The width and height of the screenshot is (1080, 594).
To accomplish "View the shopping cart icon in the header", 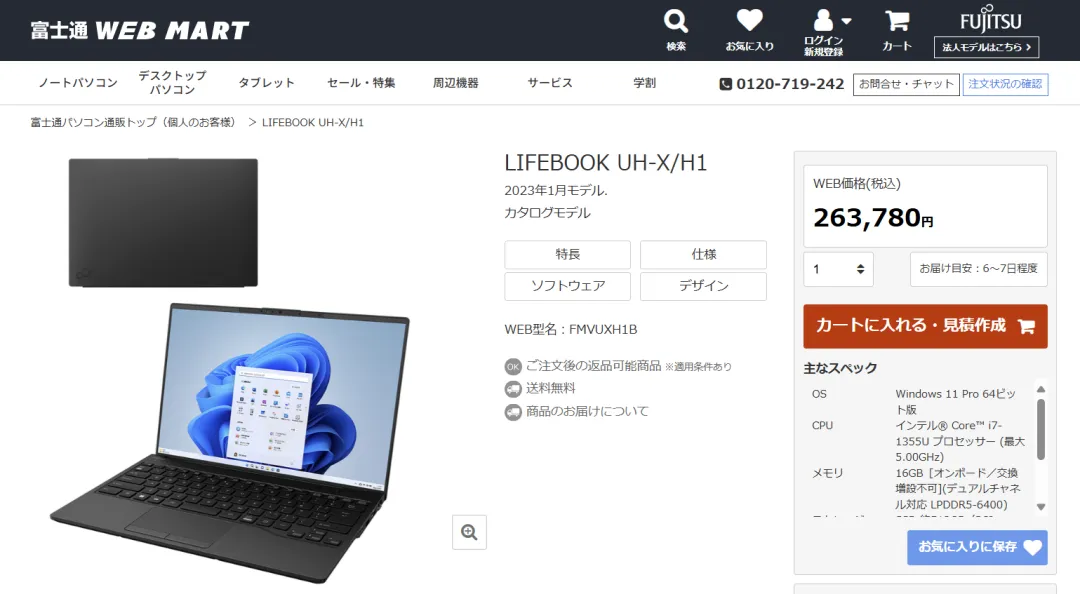I will click(897, 21).
